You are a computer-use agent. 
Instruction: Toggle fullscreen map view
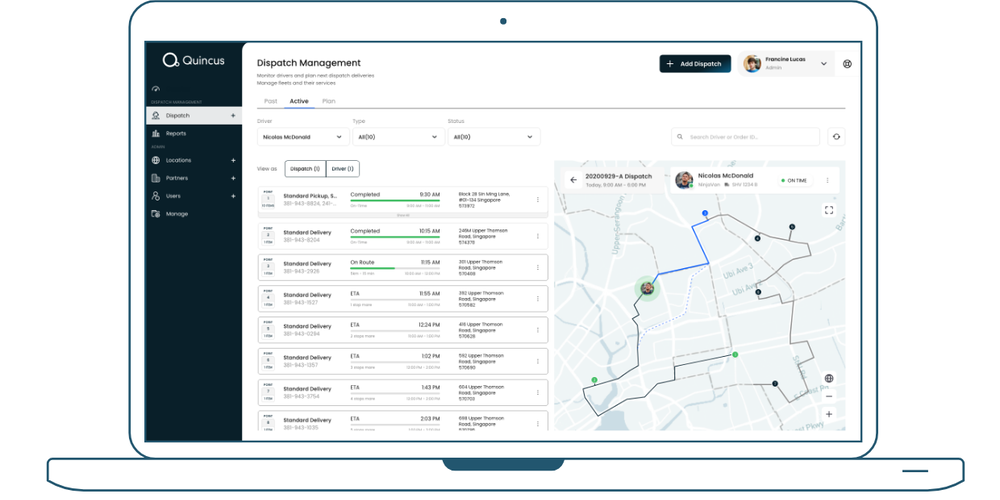pos(828,210)
